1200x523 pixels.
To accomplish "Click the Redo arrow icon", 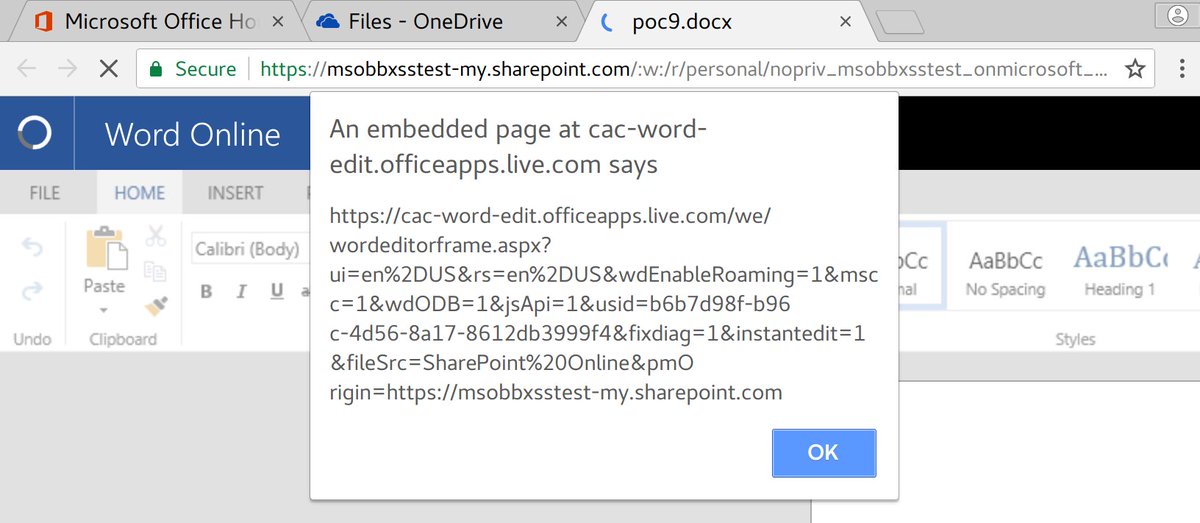I will (32, 290).
